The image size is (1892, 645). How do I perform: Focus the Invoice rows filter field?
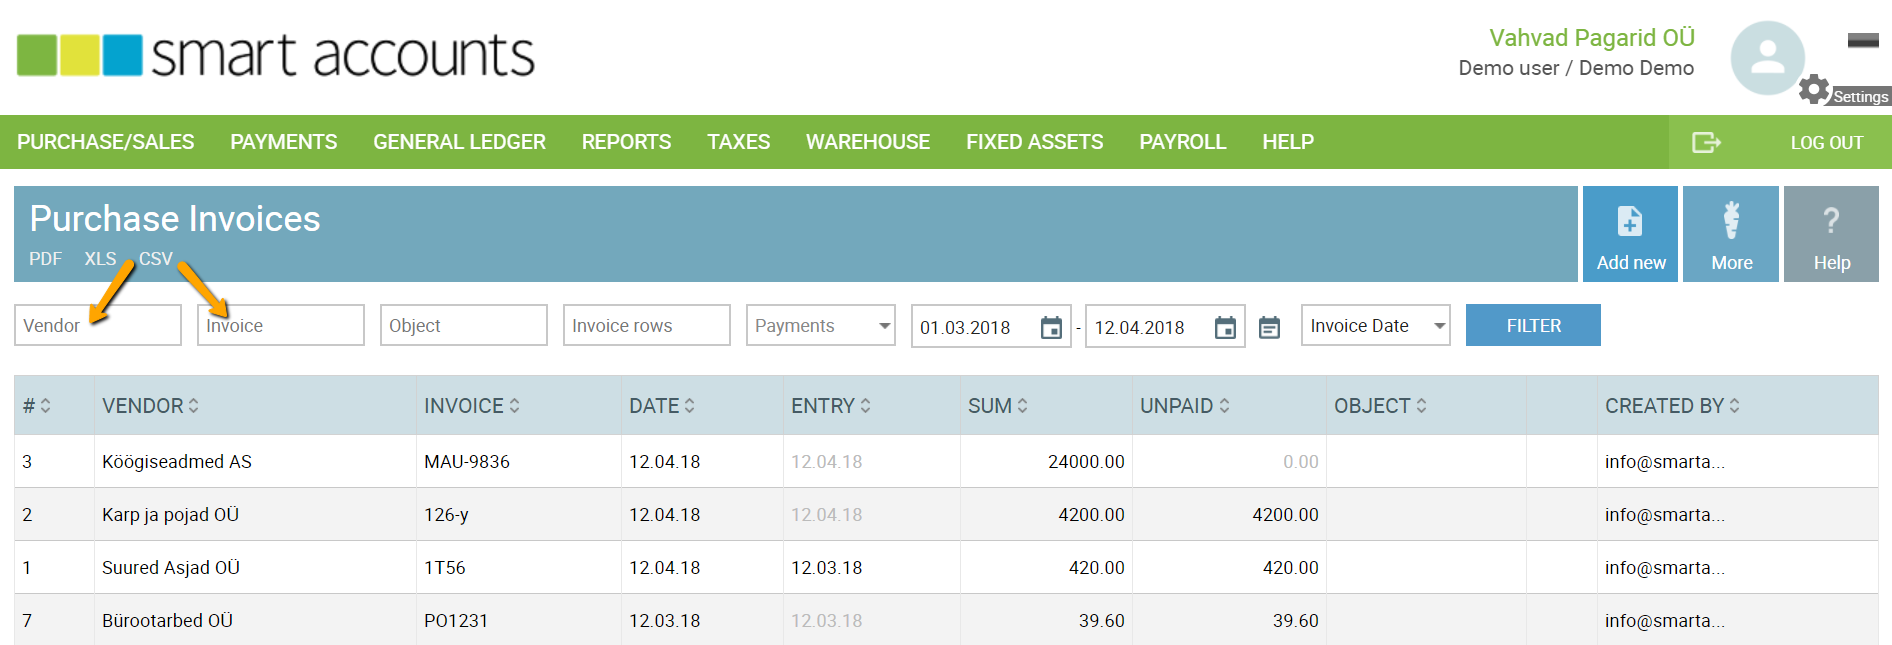647,325
